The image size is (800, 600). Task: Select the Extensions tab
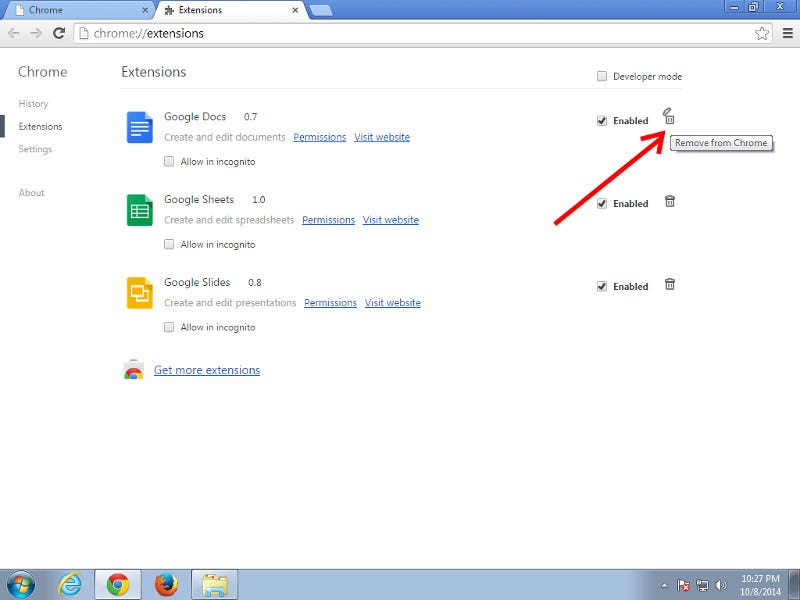click(x=232, y=10)
